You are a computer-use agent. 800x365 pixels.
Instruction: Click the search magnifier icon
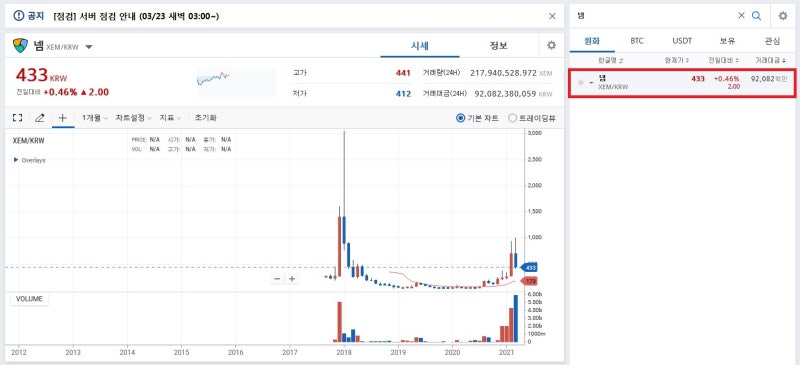(x=757, y=16)
